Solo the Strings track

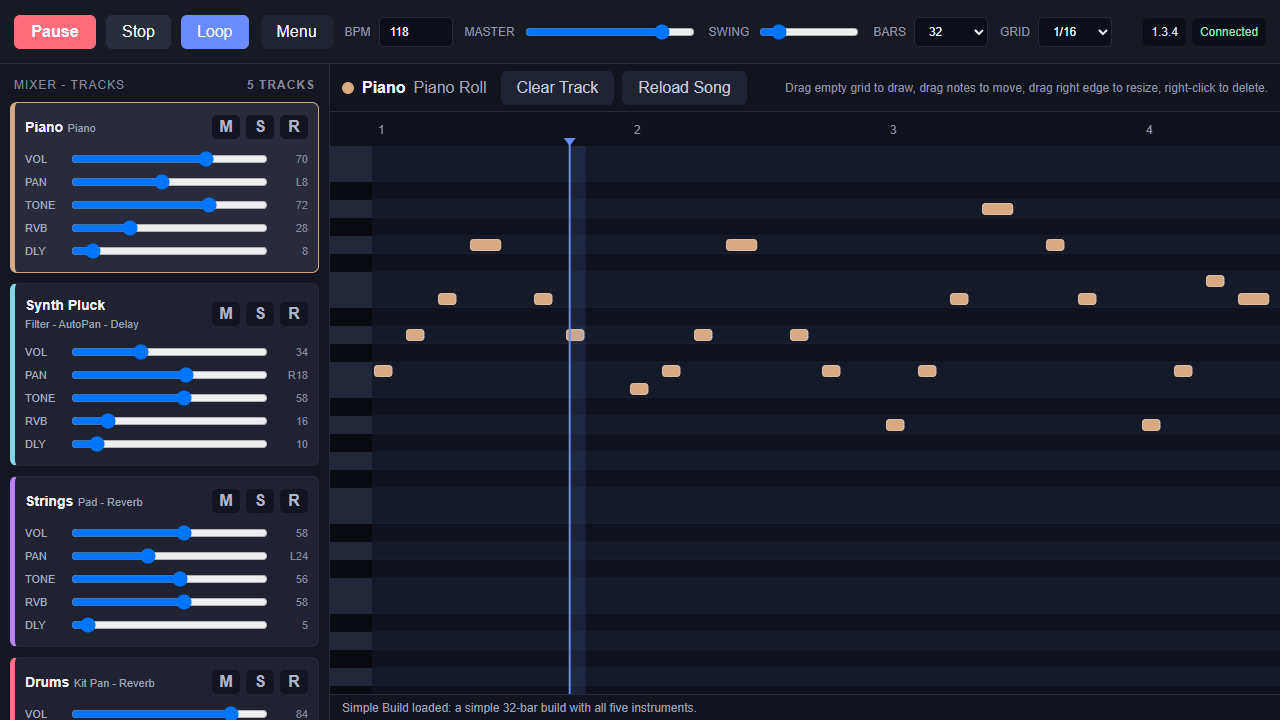pyautogui.click(x=260, y=500)
